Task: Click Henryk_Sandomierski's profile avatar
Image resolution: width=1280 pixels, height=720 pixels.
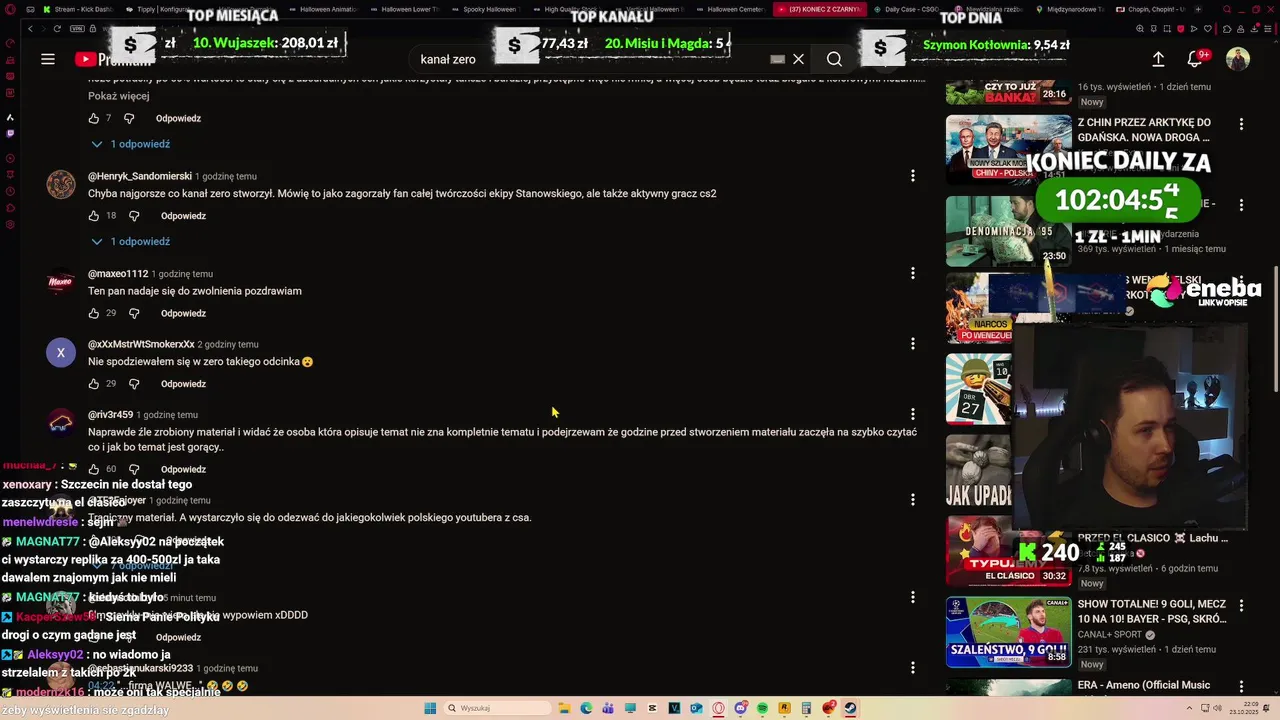Action: (61, 184)
